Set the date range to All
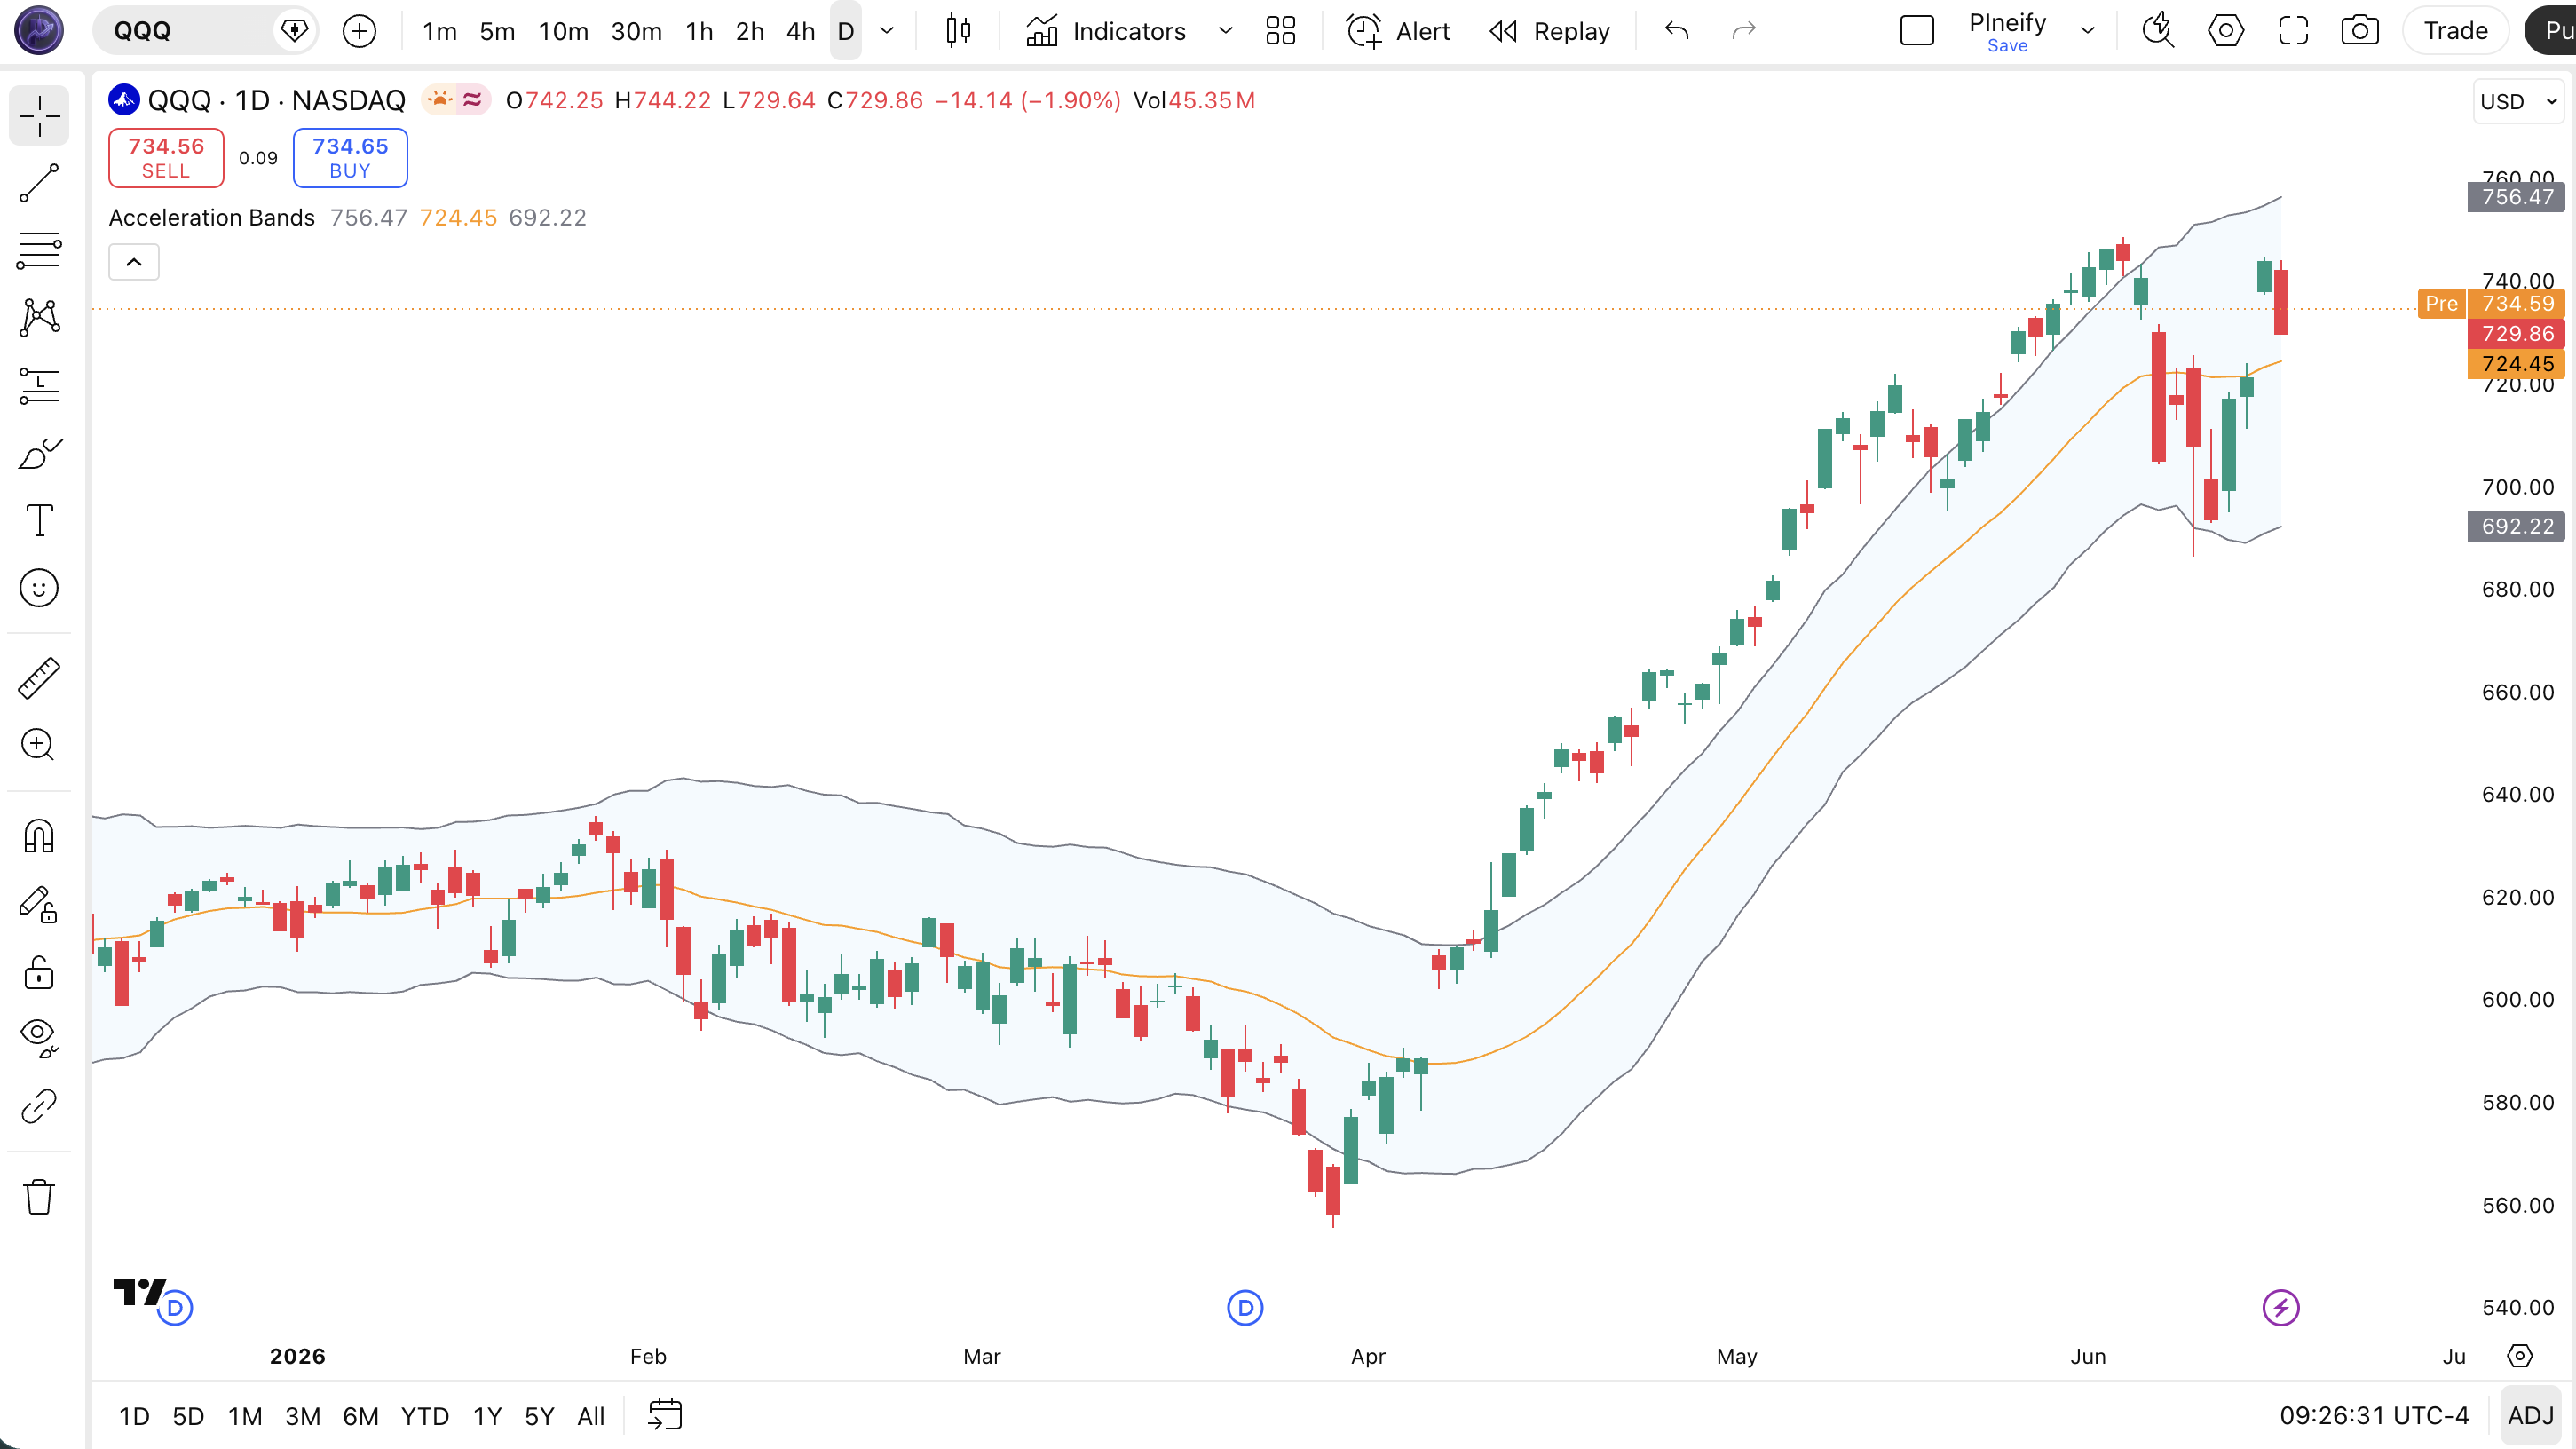2576x1449 pixels. point(591,1416)
